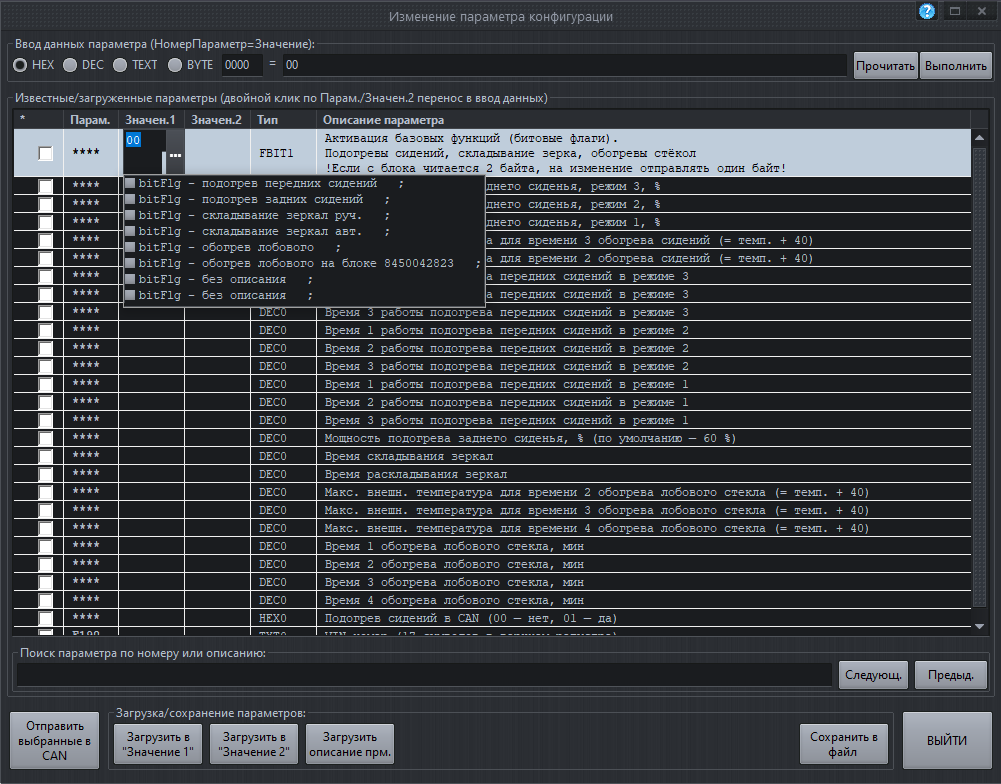The image size is (1001, 784).
Task: Click the scrollbar down arrow in parameter table
Action: (979, 626)
